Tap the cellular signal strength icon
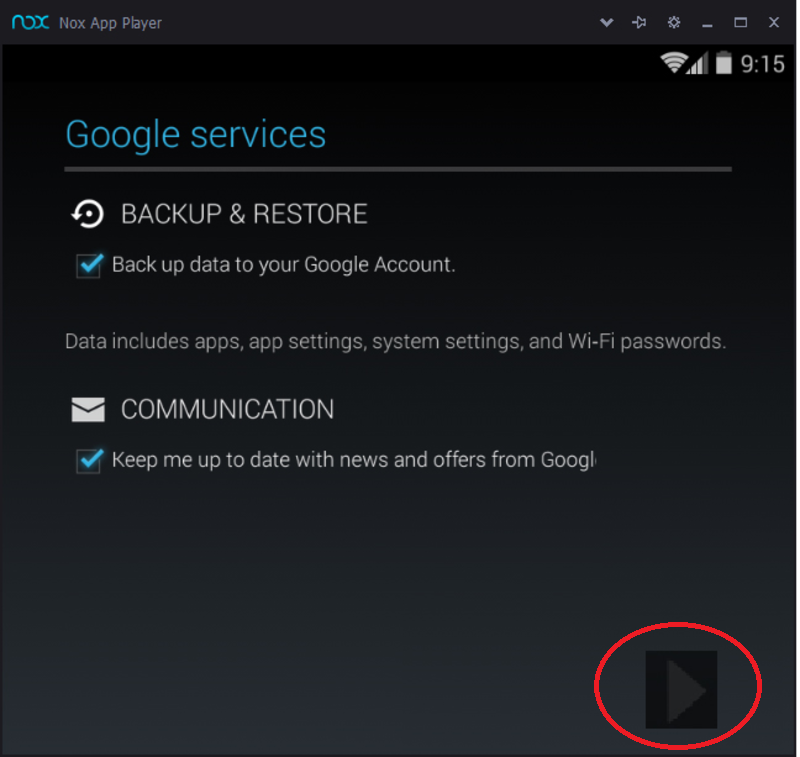This screenshot has width=800, height=757. coord(699,63)
